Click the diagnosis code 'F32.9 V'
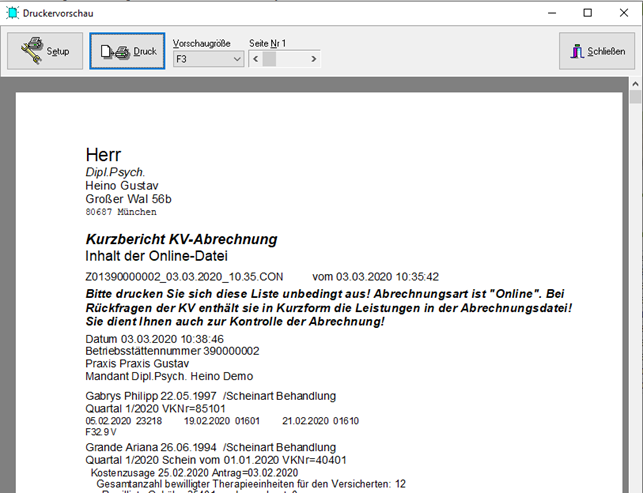 point(101,432)
